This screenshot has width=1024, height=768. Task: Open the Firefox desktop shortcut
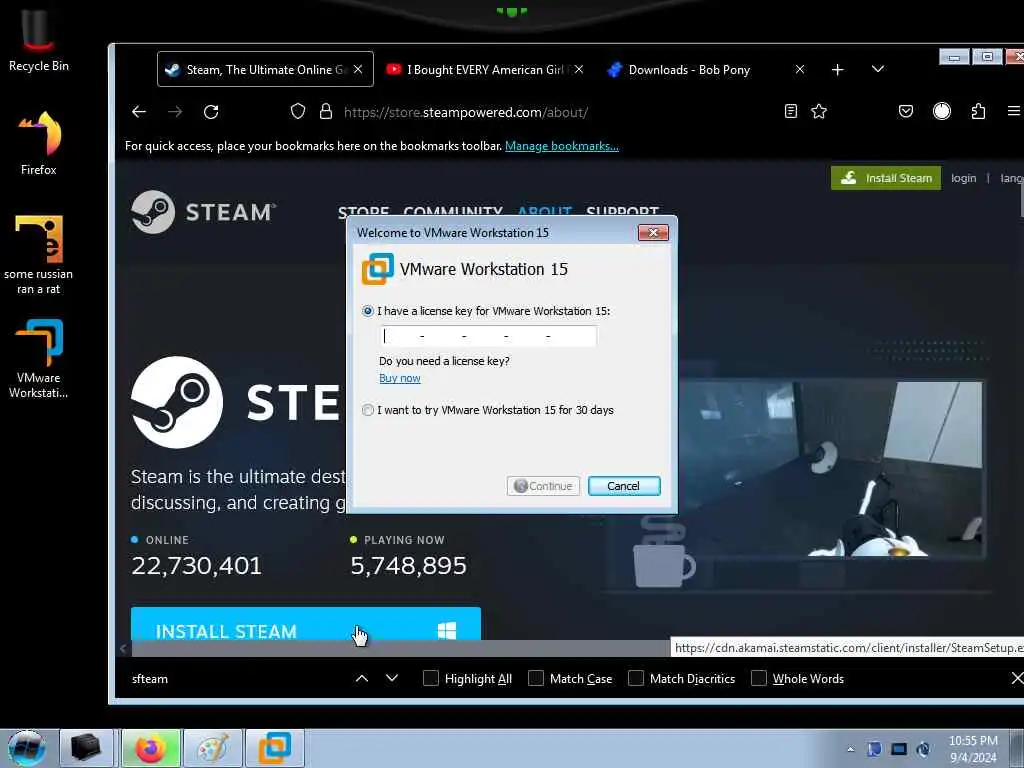point(39,143)
